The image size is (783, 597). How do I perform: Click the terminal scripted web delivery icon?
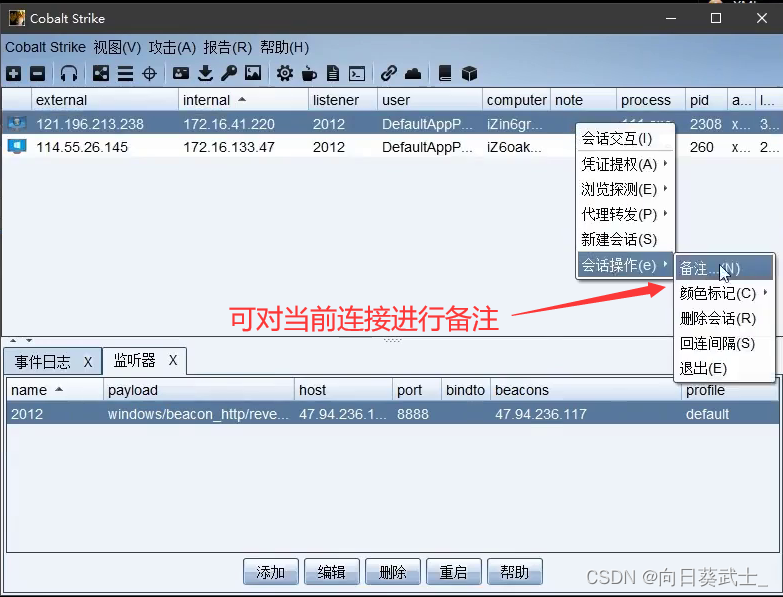point(357,74)
